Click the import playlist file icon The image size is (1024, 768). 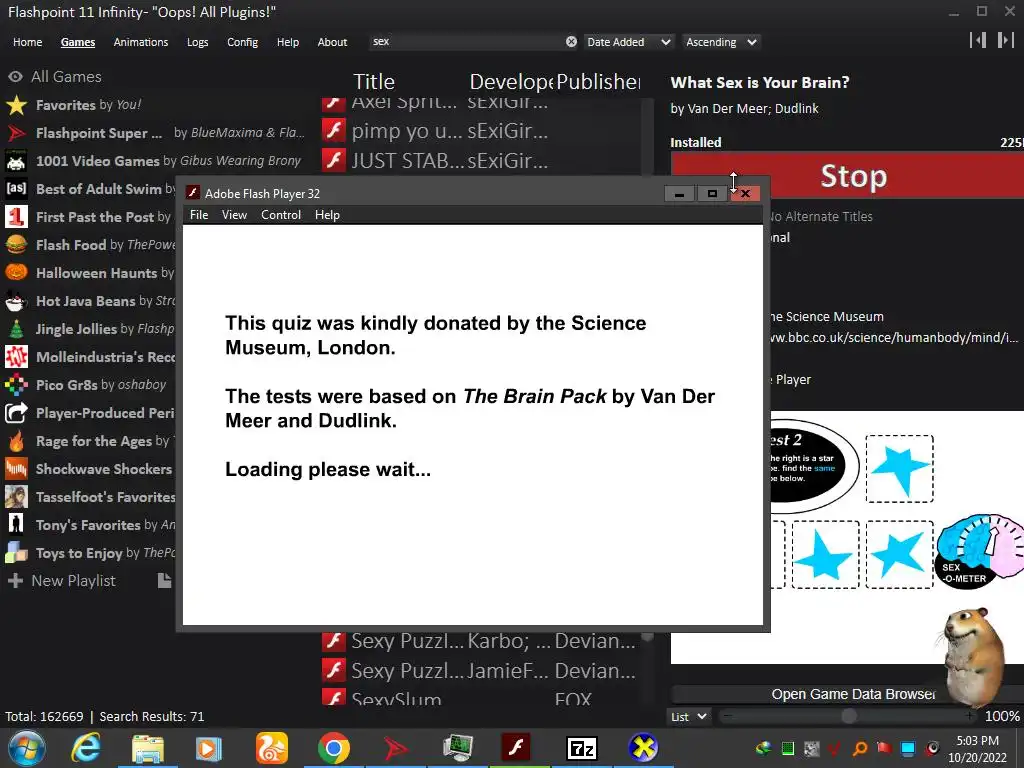[165, 580]
